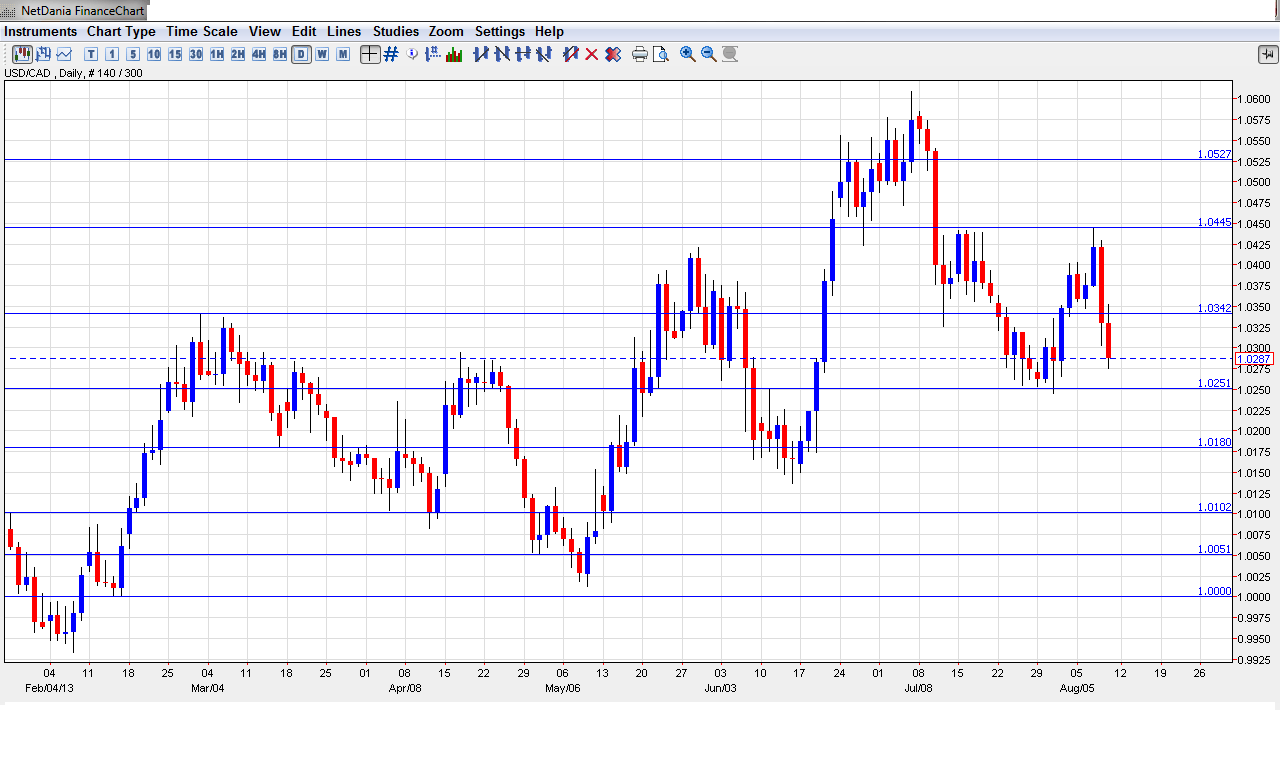1280x768 pixels.
Task: Expand the Time Scale menu
Action: click(202, 31)
